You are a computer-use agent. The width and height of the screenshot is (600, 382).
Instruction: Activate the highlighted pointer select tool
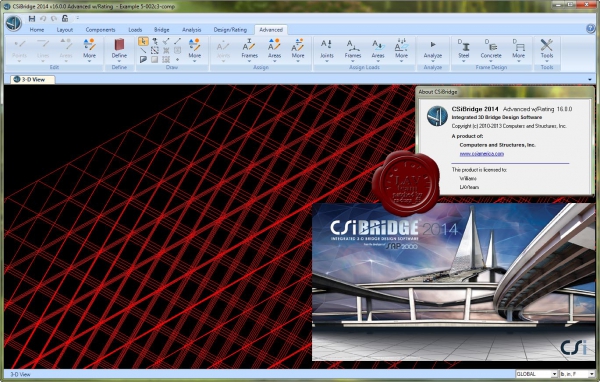143,41
